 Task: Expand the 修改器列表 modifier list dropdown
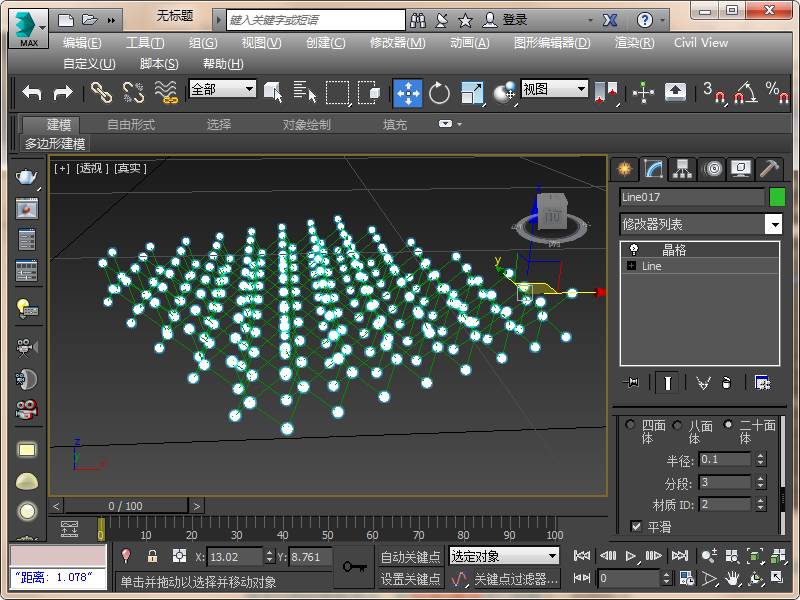pos(773,224)
